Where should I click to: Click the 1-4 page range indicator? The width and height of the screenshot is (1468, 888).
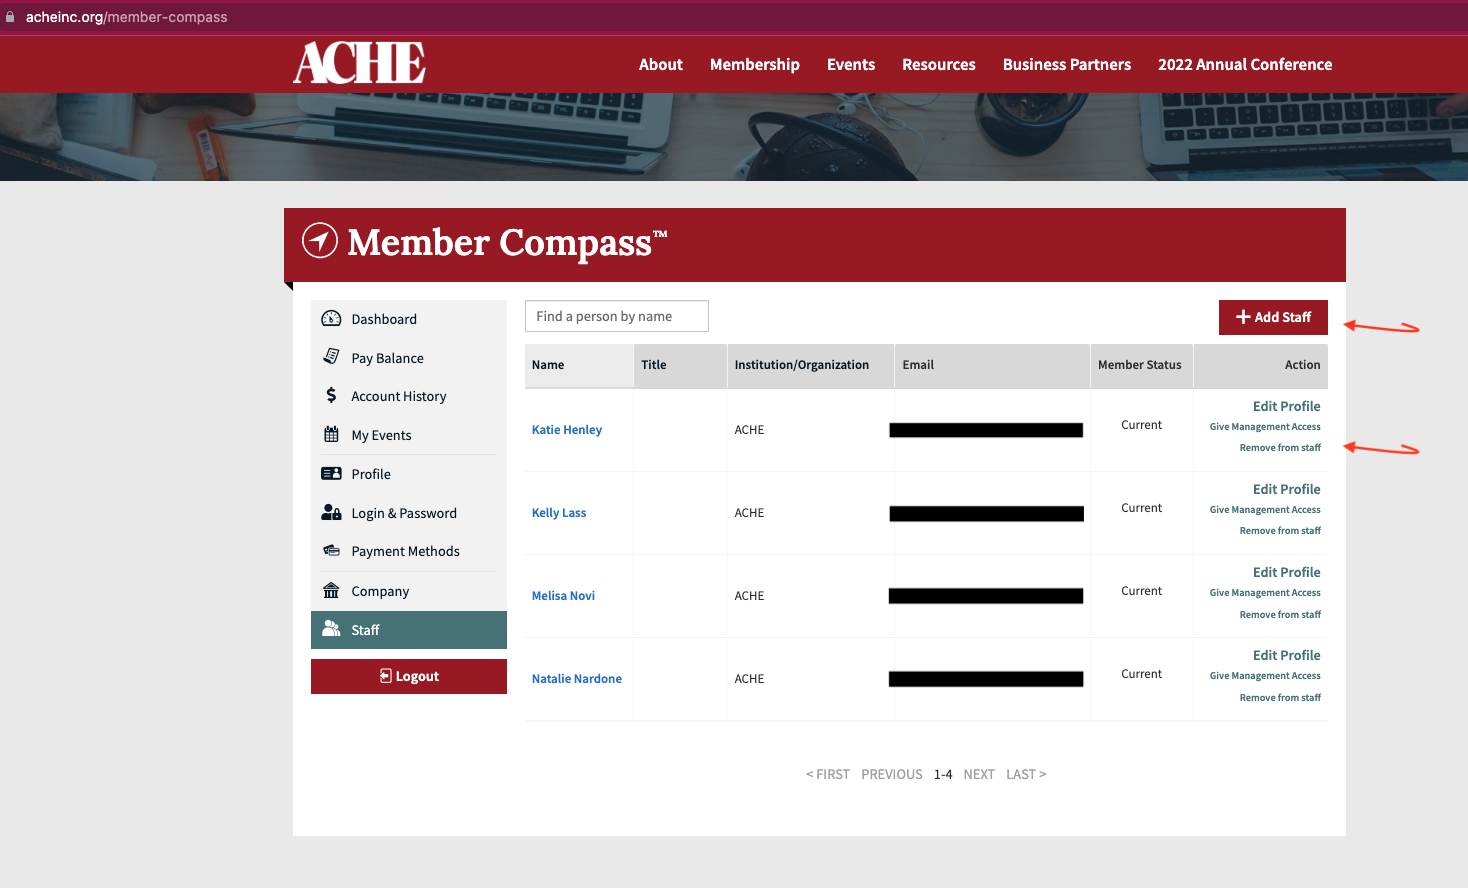click(x=943, y=774)
